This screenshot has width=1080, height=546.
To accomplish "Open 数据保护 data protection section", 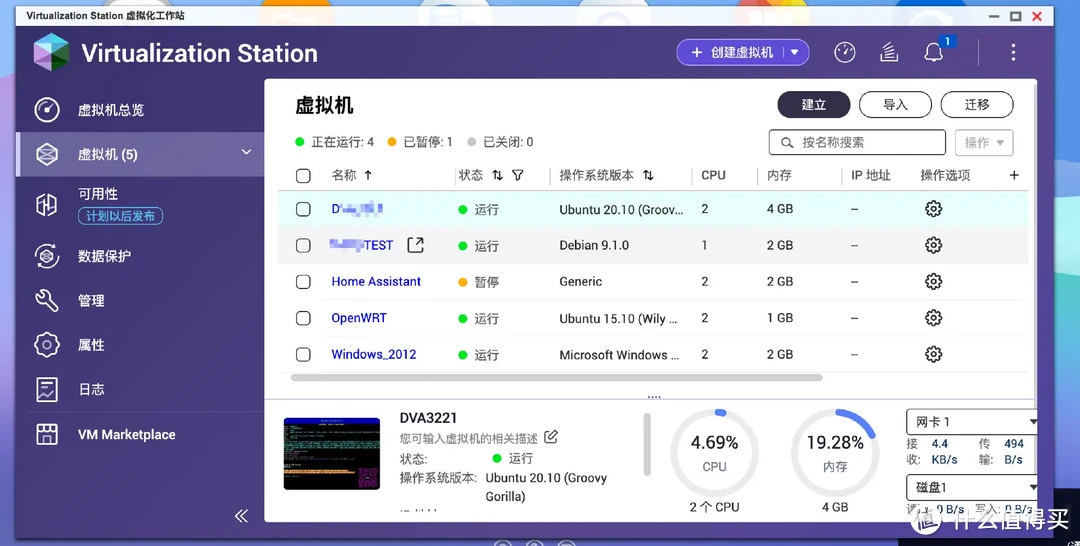I will tap(141, 256).
